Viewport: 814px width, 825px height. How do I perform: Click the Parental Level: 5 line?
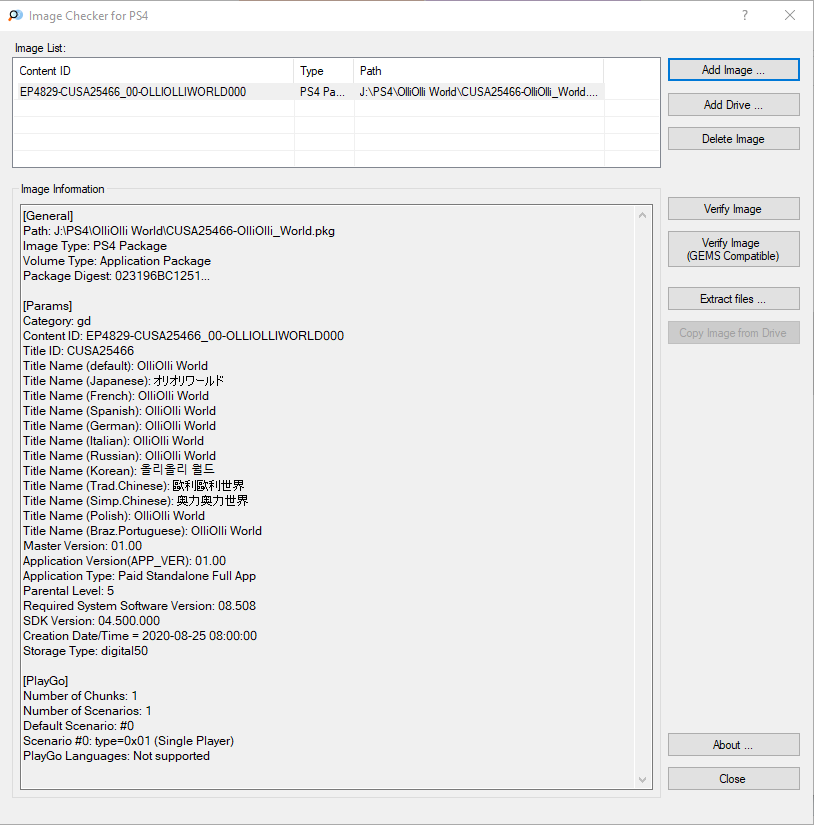tap(68, 591)
